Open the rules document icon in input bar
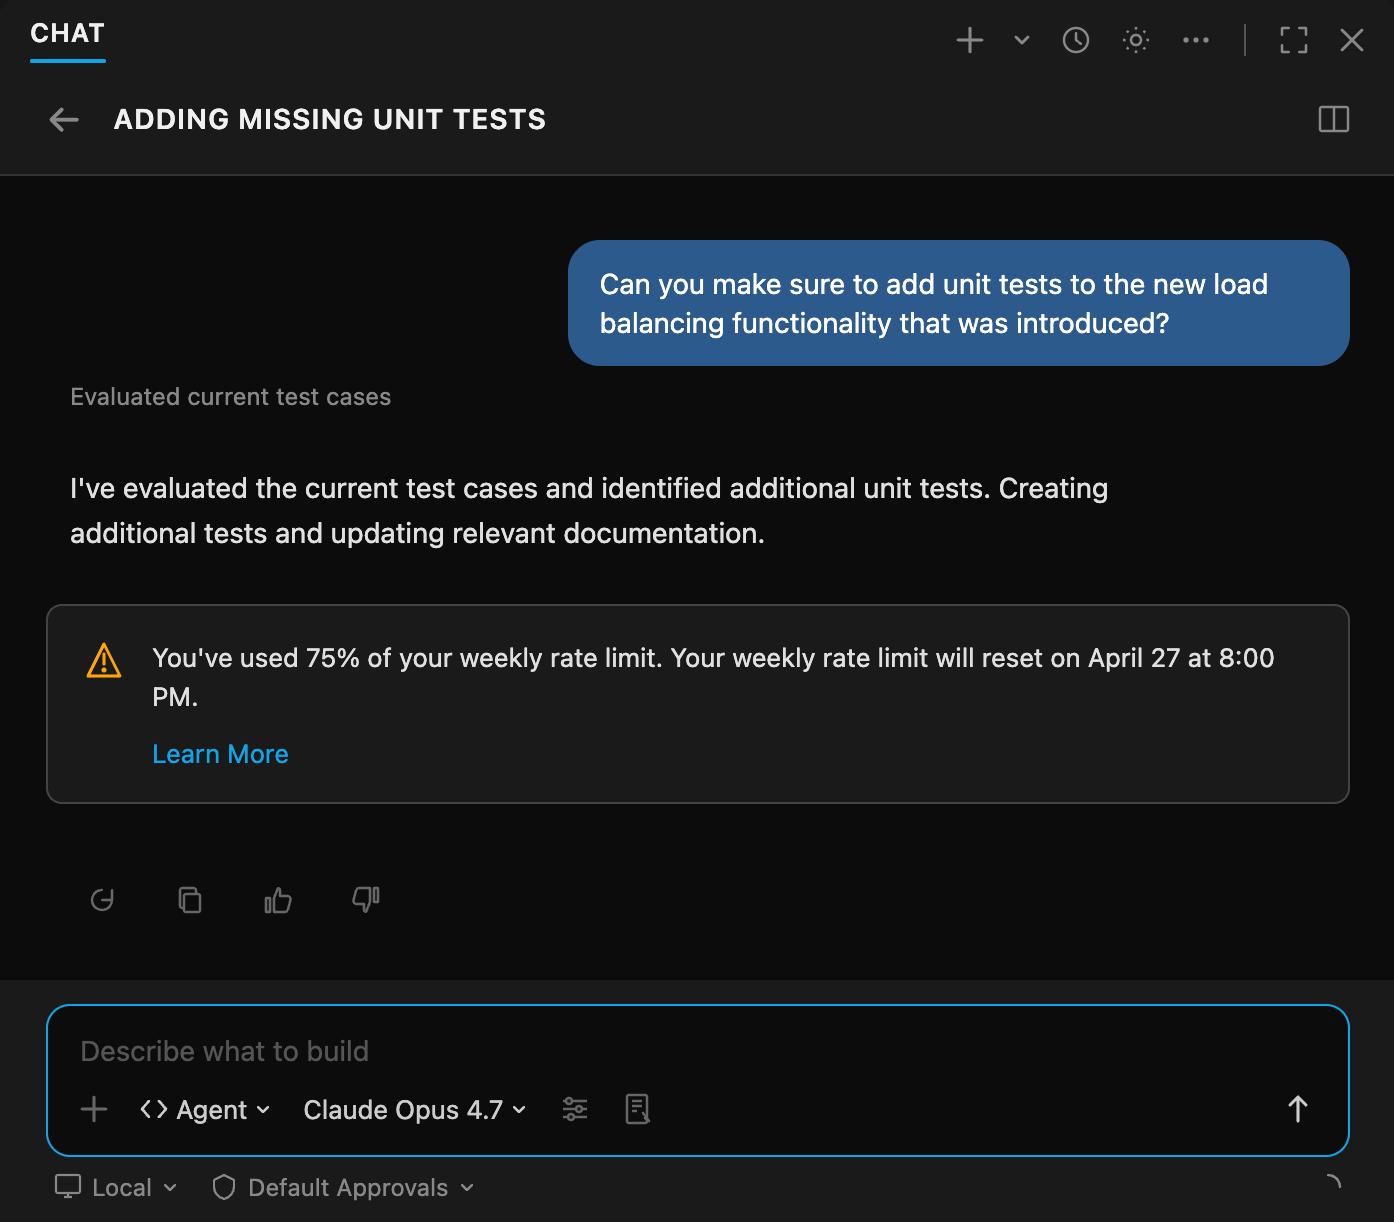Viewport: 1394px width, 1222px height. [x=637, y=1109]
